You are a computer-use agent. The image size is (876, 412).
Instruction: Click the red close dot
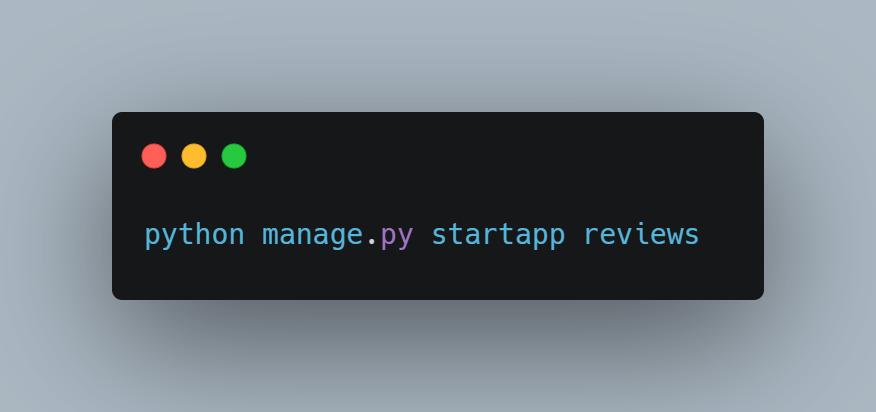click(x=154, y=156)
